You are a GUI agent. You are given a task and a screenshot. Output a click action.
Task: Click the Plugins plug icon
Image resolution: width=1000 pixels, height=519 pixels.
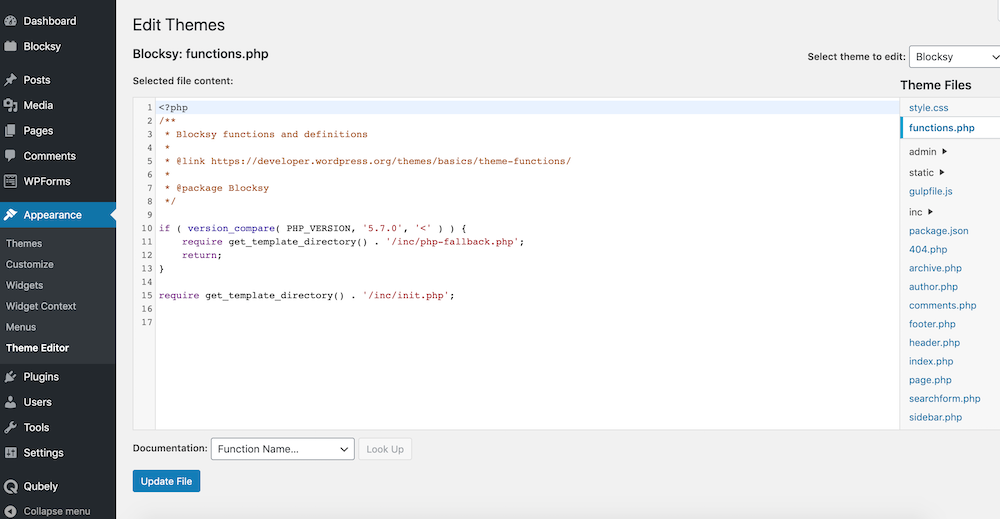(10, 377)
